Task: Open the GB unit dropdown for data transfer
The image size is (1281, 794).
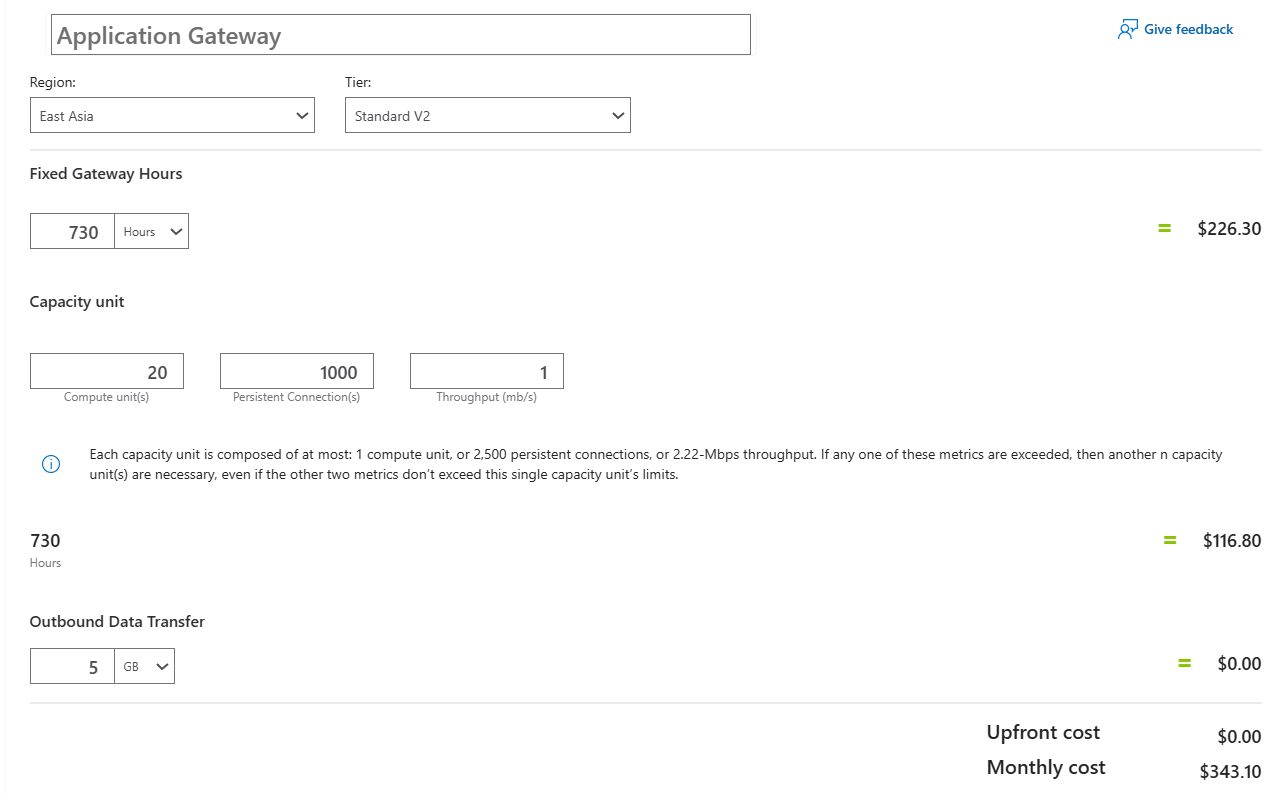Action: click(x=145, y=667)
